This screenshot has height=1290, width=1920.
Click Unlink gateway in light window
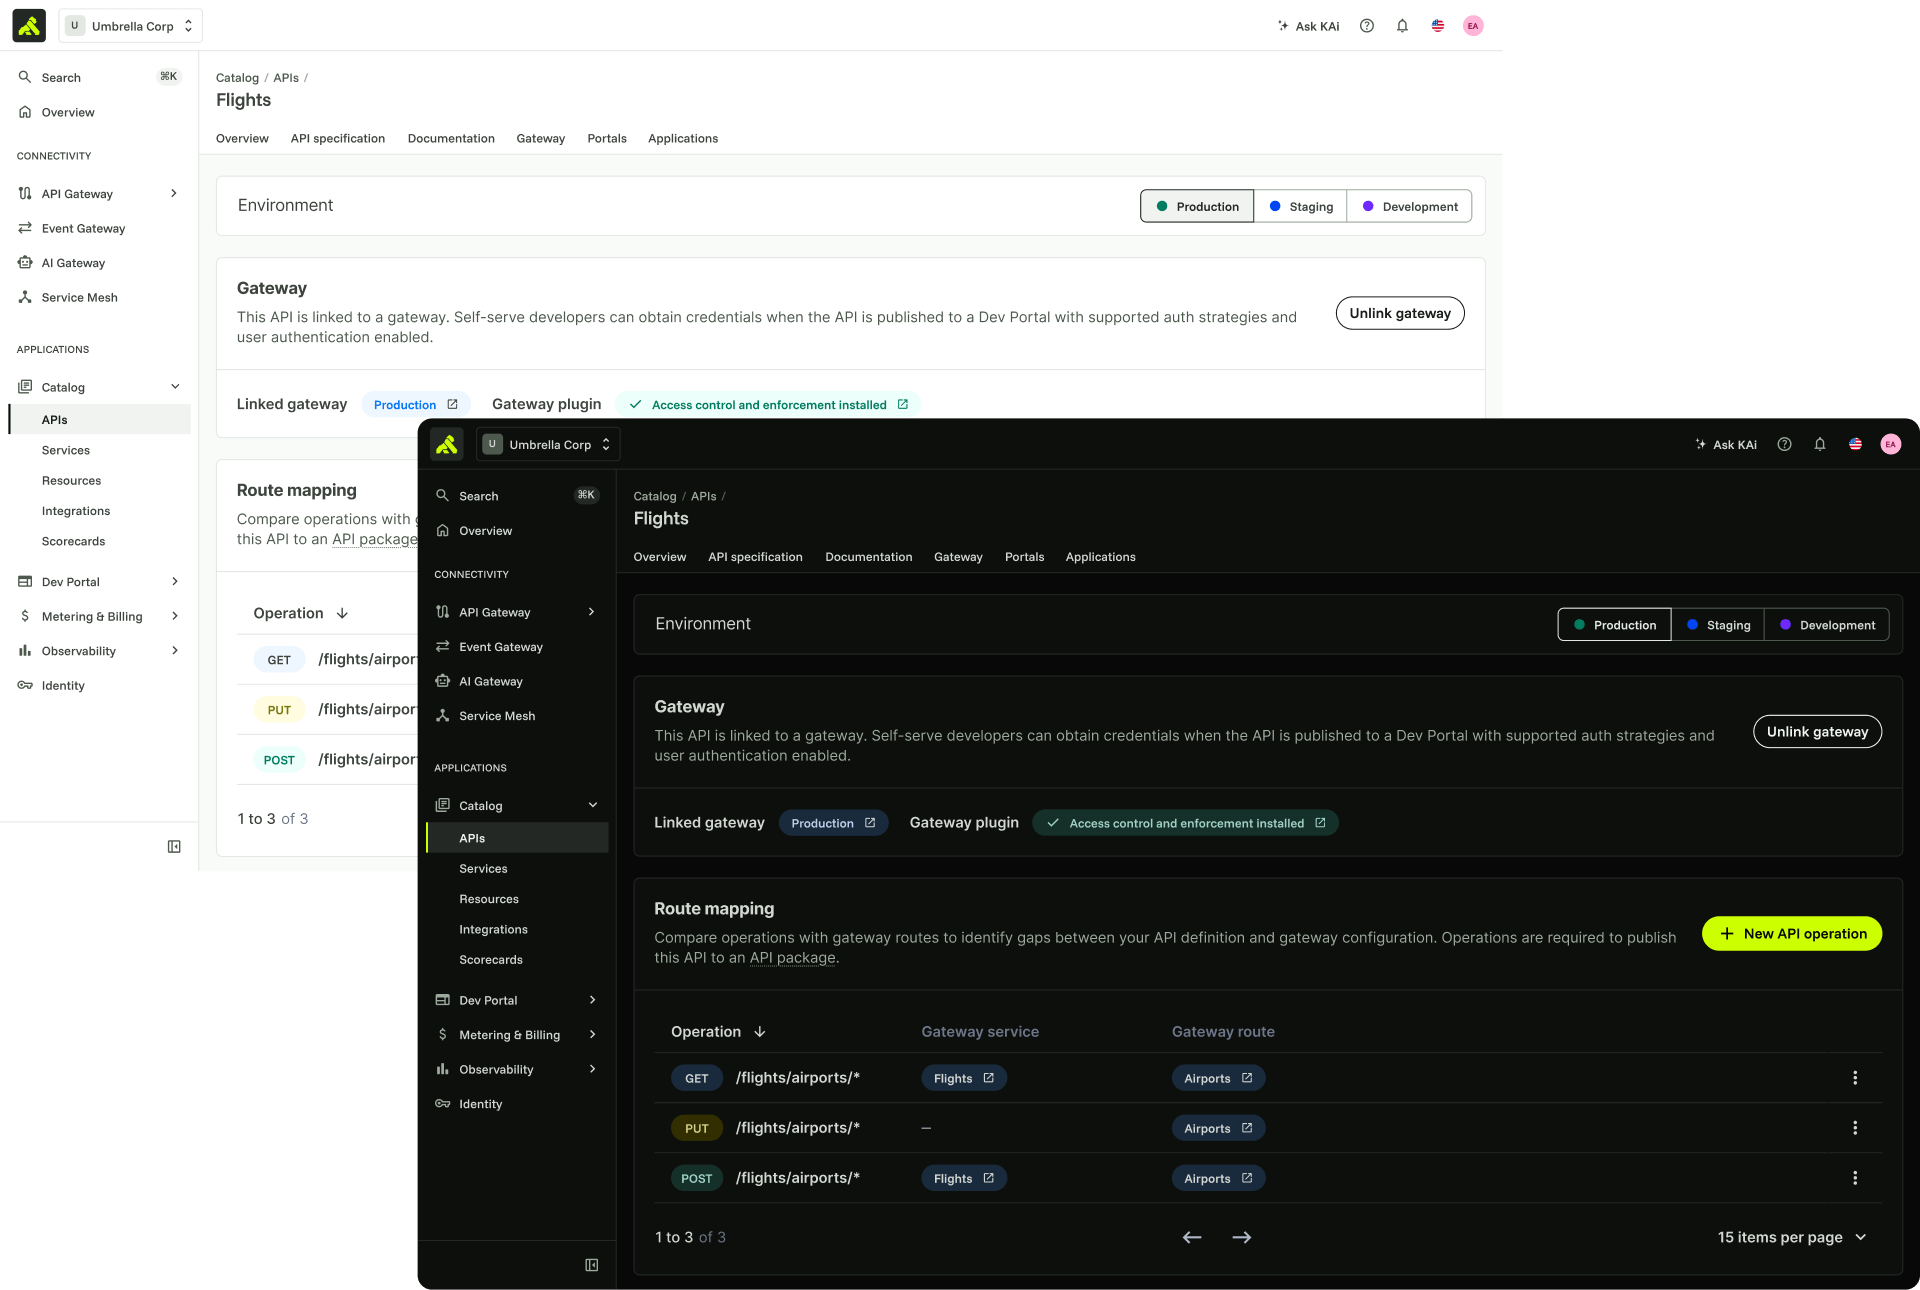pos(1400,313)
